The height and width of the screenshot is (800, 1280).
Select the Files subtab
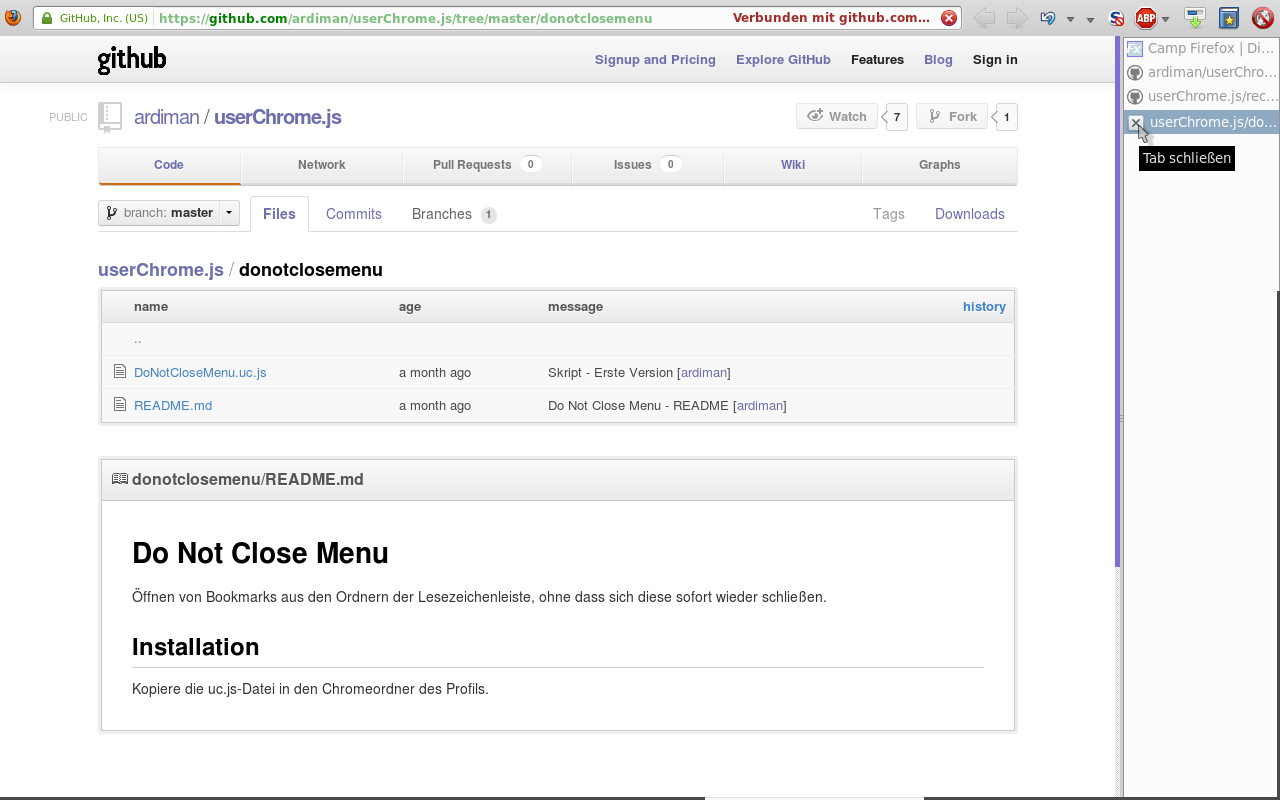click(279, 214)
